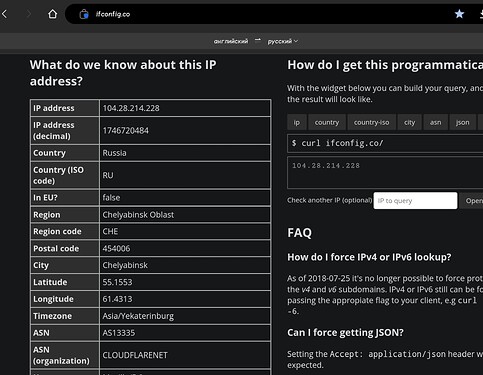Click the 104.28.214.228 result output box
483x375 pixels.
click(x=385, y=173)
